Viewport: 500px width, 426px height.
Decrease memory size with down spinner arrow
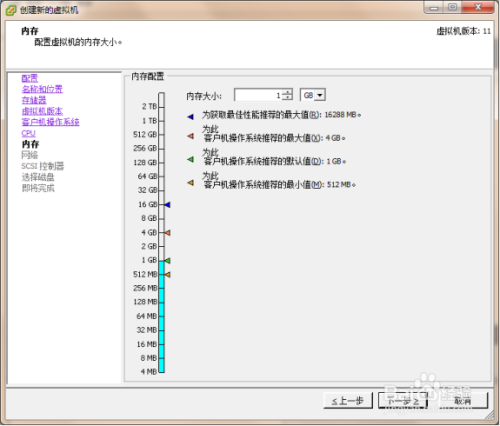[287, 98]
